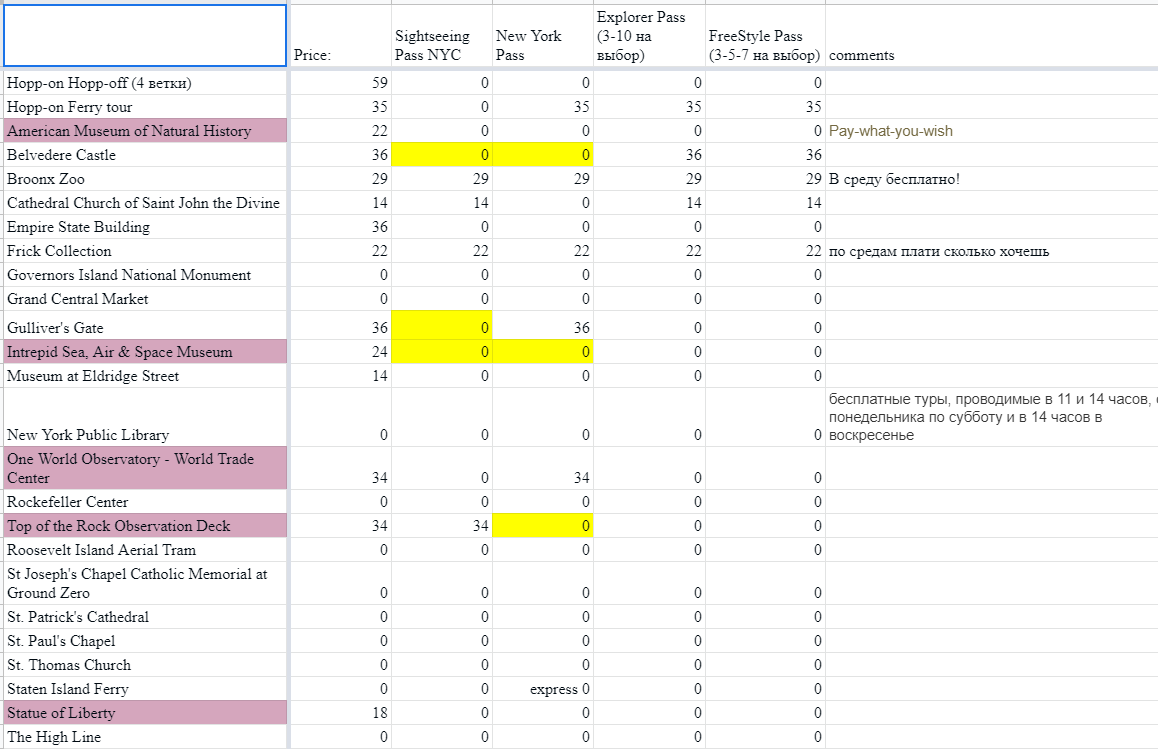Screen dimensions: 1158x749
Task: Click Cathedral Church Explorer Pass value 14
Action: pyautogui.click(x=649, y=203)
